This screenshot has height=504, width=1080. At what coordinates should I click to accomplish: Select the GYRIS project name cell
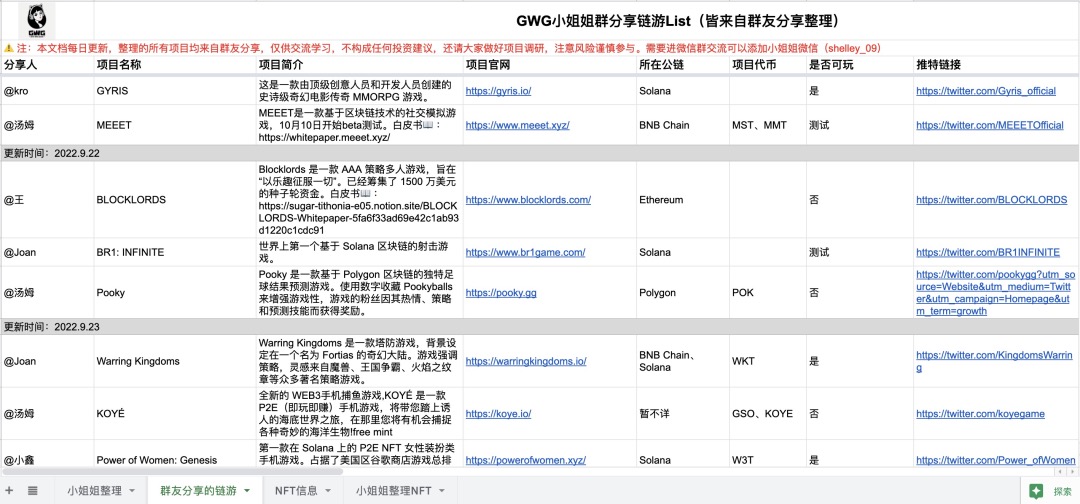pyautogui.click(x=174, y=91)
